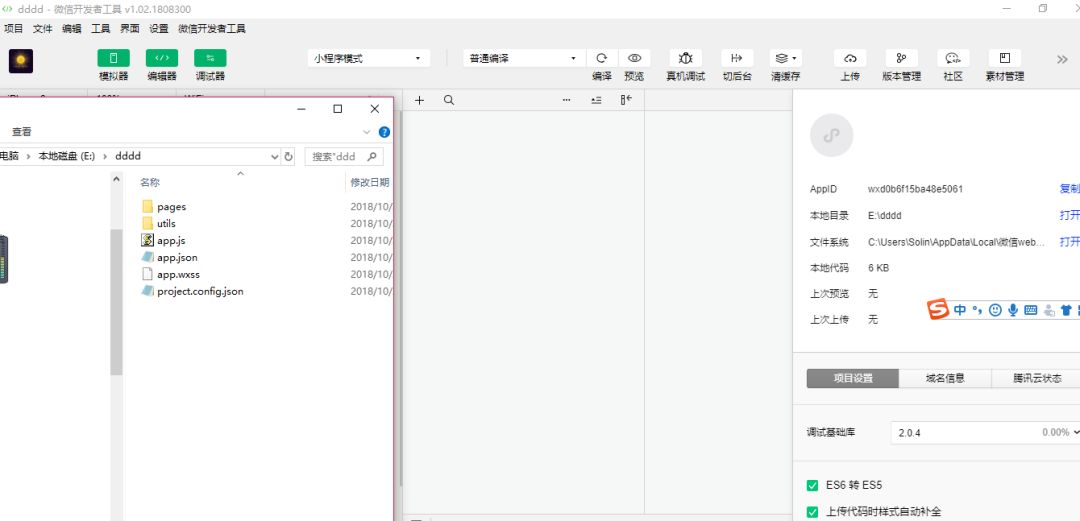Open the 小程序模式 mode dropdown
Viewport: 1080px width, 521px height.
368,59
